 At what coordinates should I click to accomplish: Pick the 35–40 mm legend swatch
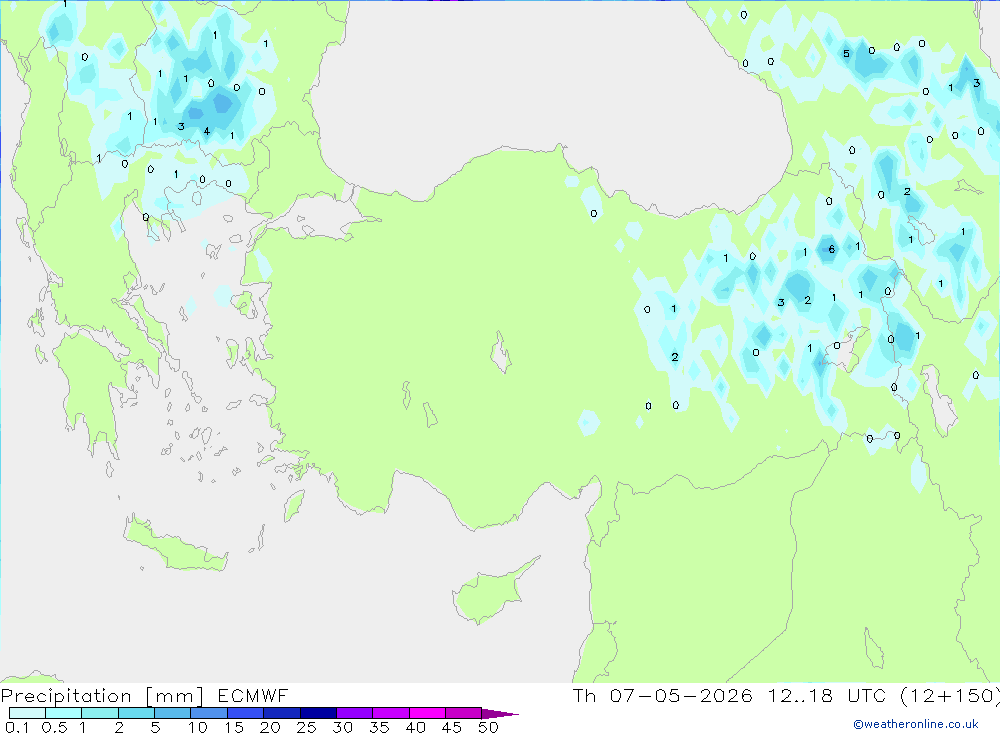pyautogui.click(x=391, y=713)
